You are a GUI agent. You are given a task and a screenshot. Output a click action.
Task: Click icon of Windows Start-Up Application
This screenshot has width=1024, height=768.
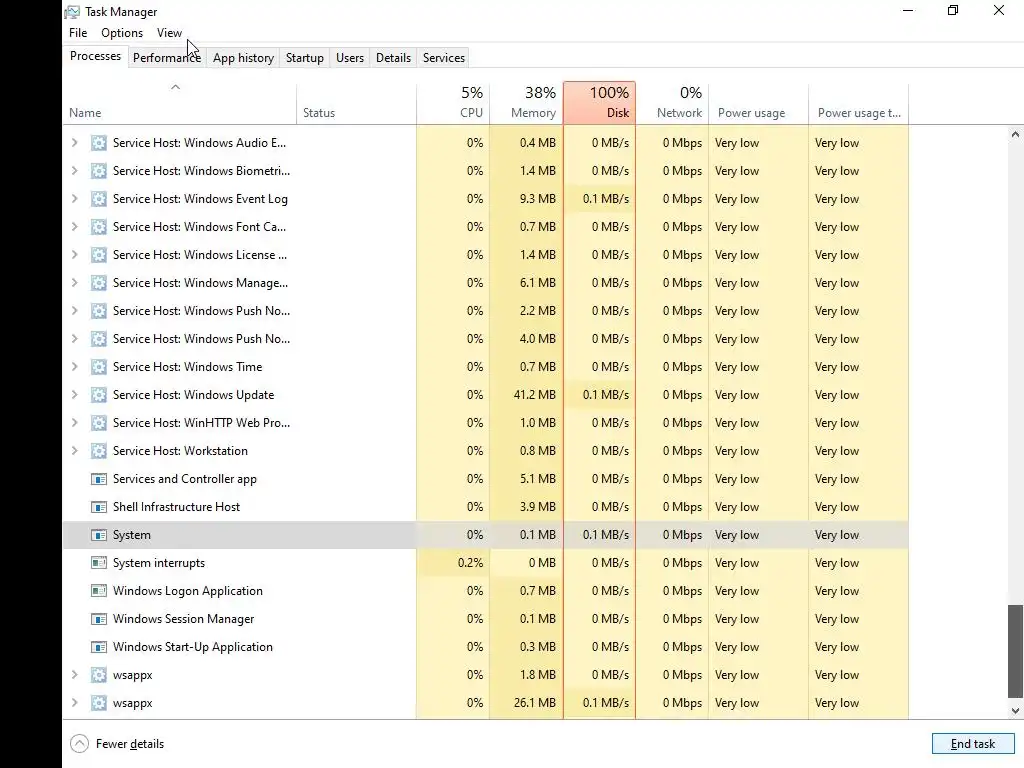pos(99,647)
